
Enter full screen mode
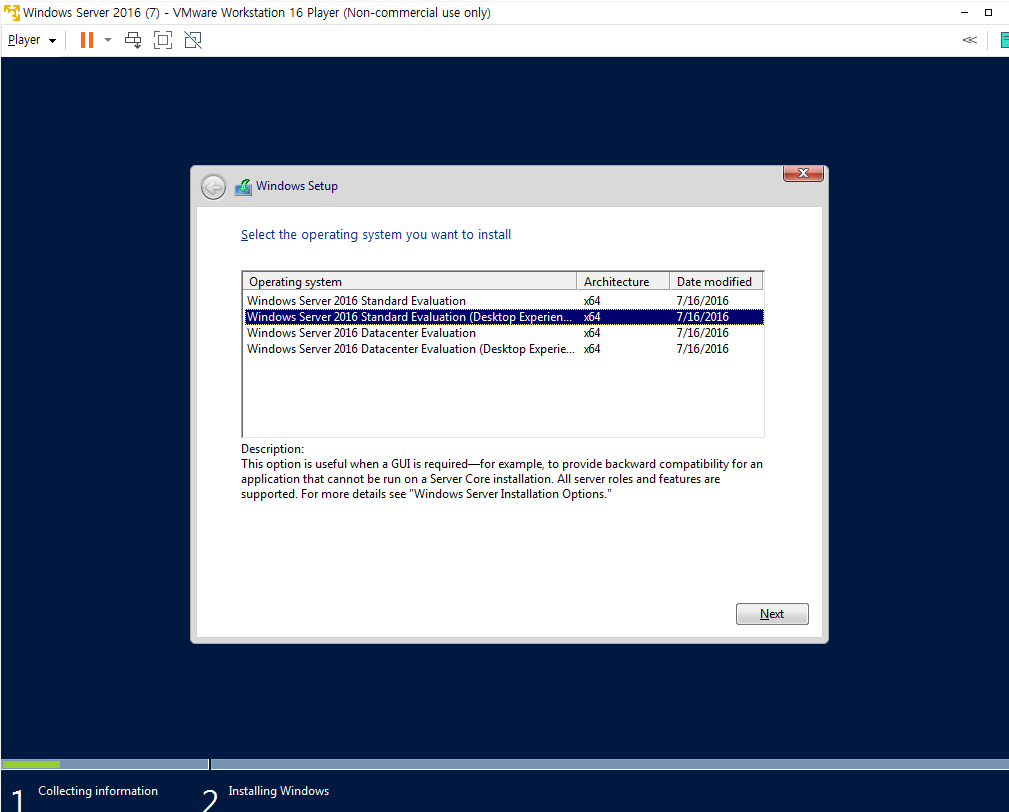(163, 40)
